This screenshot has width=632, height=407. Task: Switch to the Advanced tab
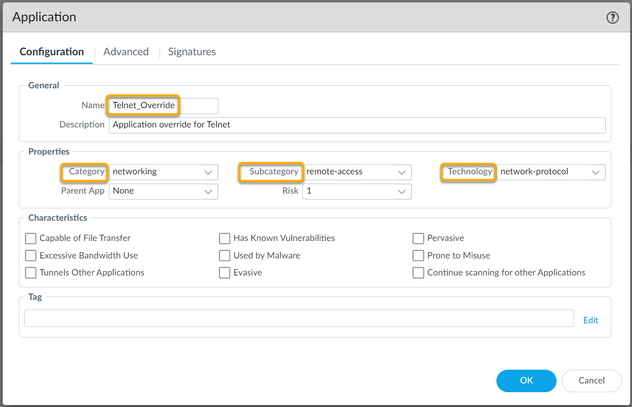126,52
